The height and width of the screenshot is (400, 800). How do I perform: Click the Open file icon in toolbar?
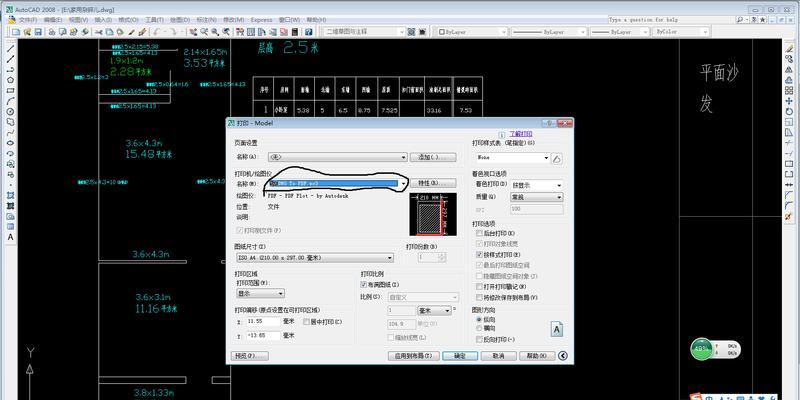27,32
